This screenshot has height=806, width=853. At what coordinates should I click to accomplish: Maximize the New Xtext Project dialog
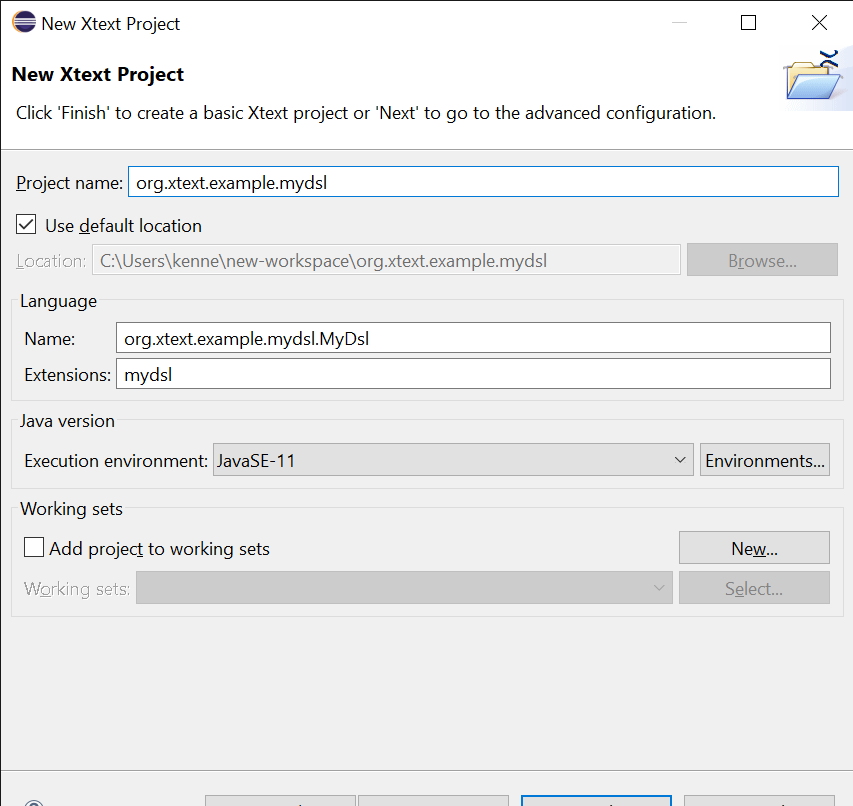tap(748, 23)
